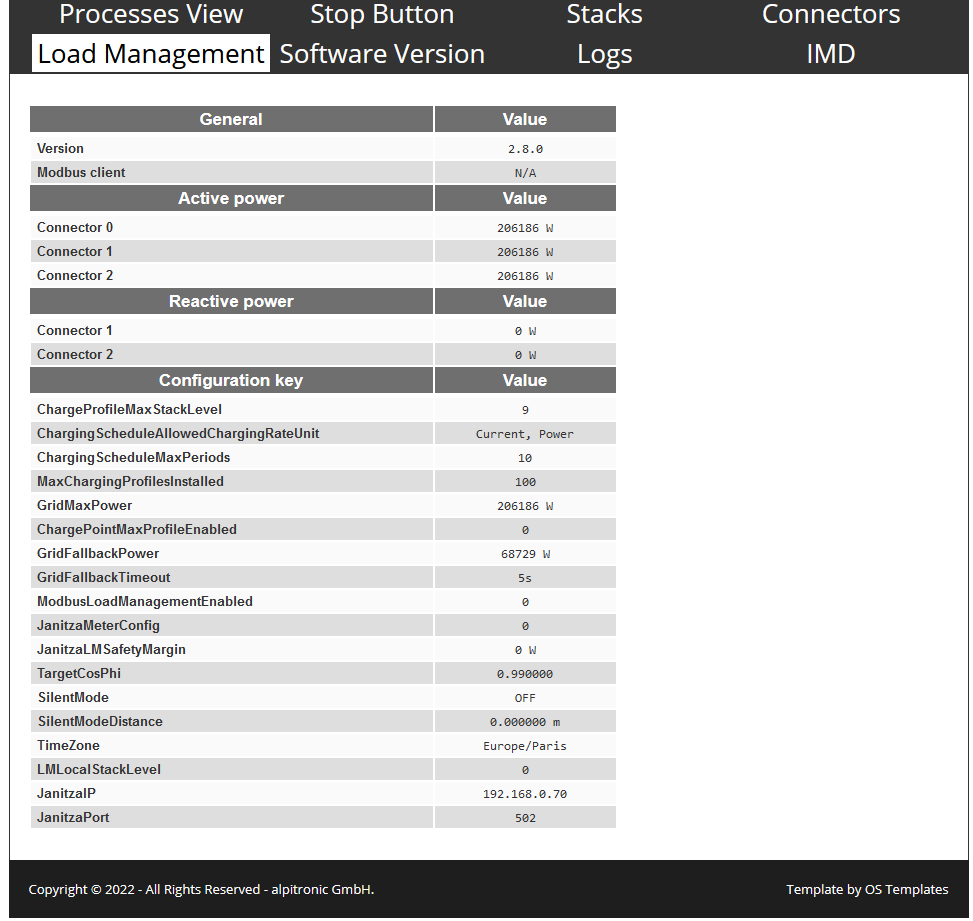Open the Connectors navigation tab
Image resolution: width=973 pixels, height=921 pixels.
coord(830,15)
